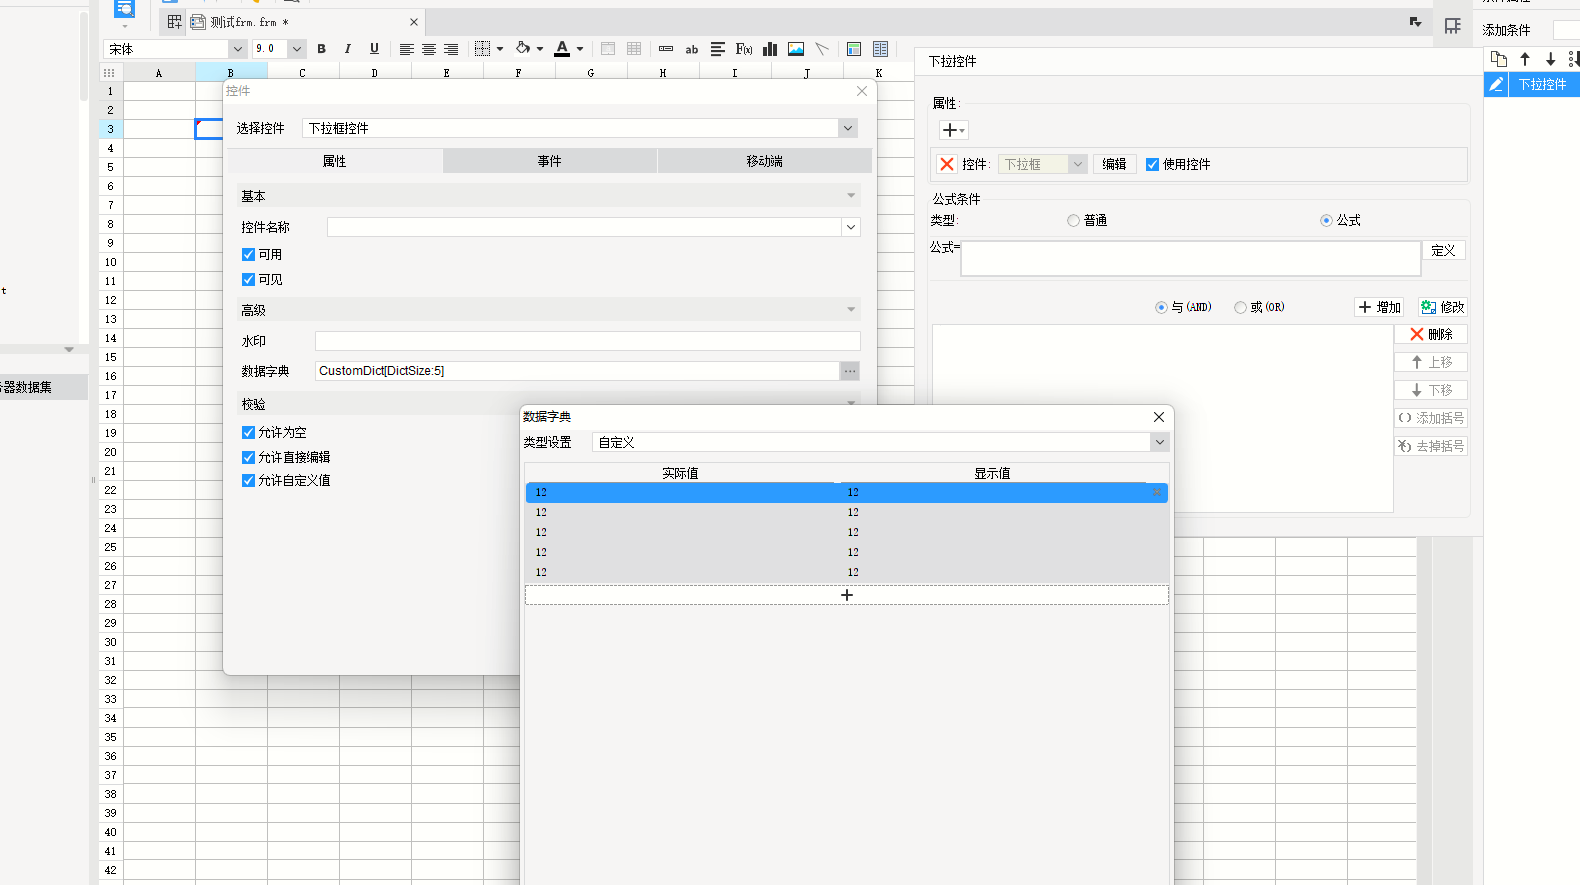Open the 控件名称 combo box dropdown
Viewport: 1580px width, 885px height.
pyautogui.click(x=851, y=227)
